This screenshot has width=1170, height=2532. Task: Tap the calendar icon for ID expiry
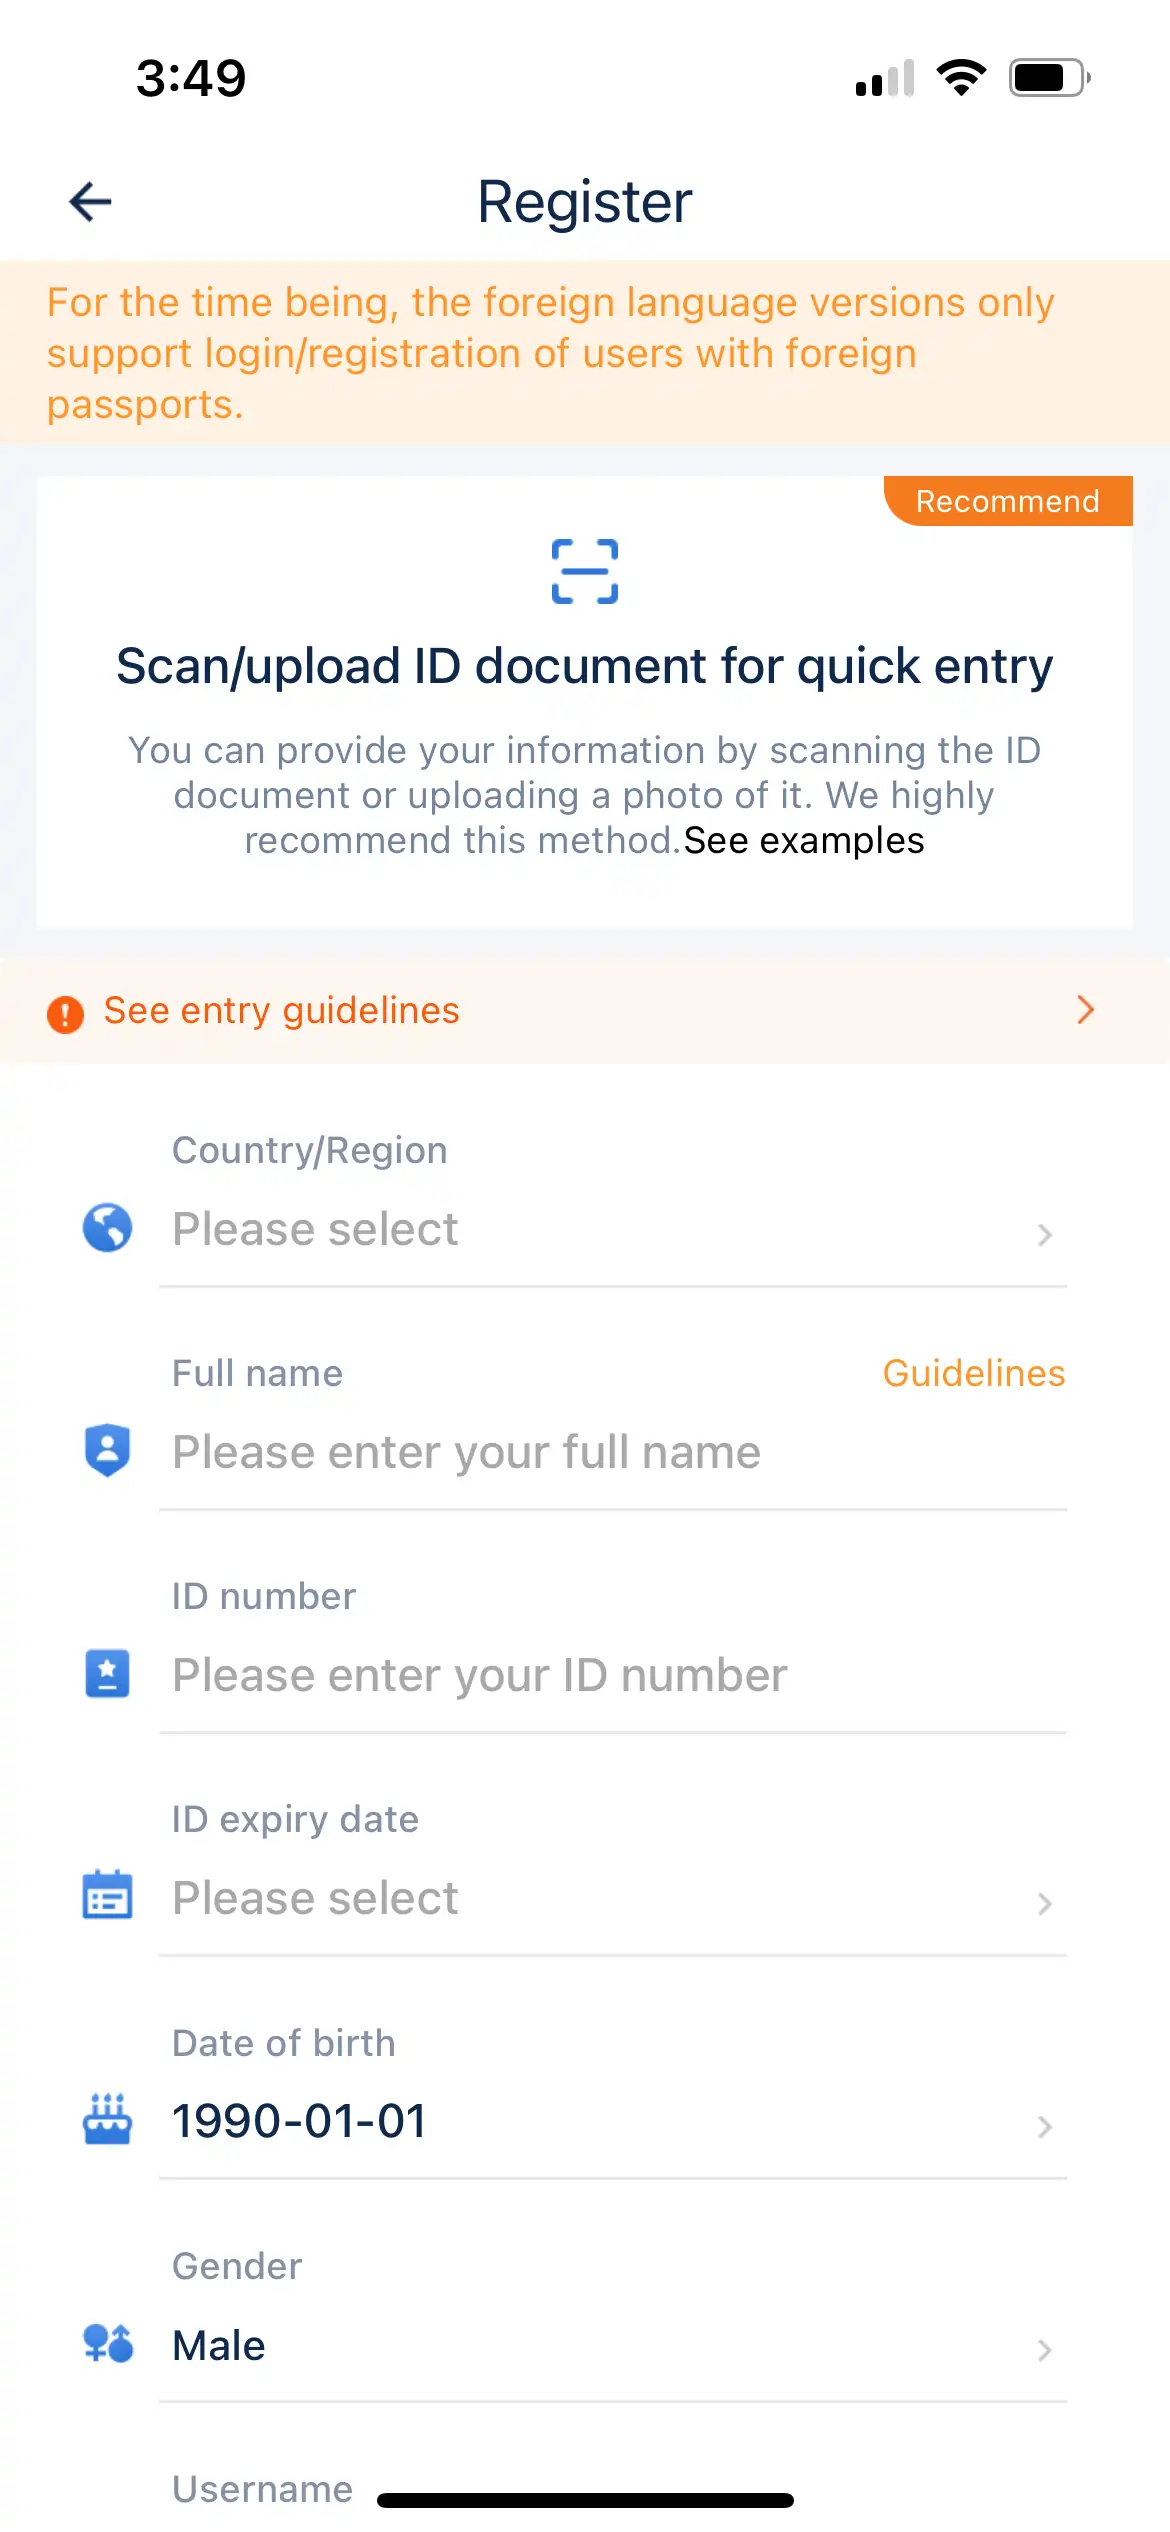pos(107,1895)
